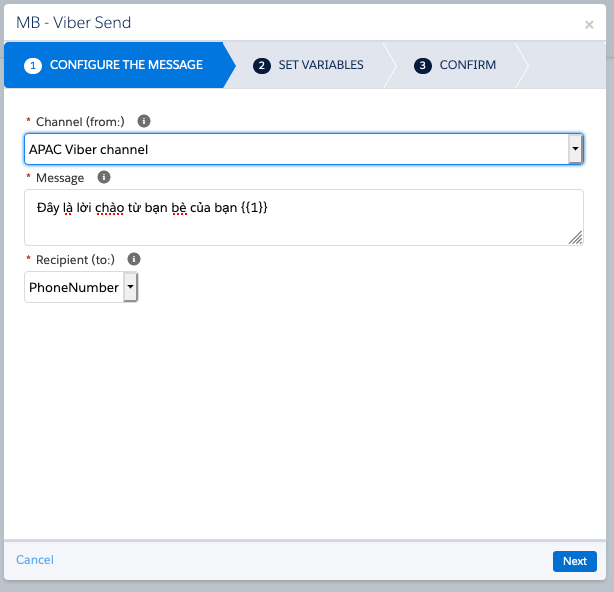The image size is (614, 592).
Task: Open the PhoneNumber recipient dropdown
Action: [74, 288]
